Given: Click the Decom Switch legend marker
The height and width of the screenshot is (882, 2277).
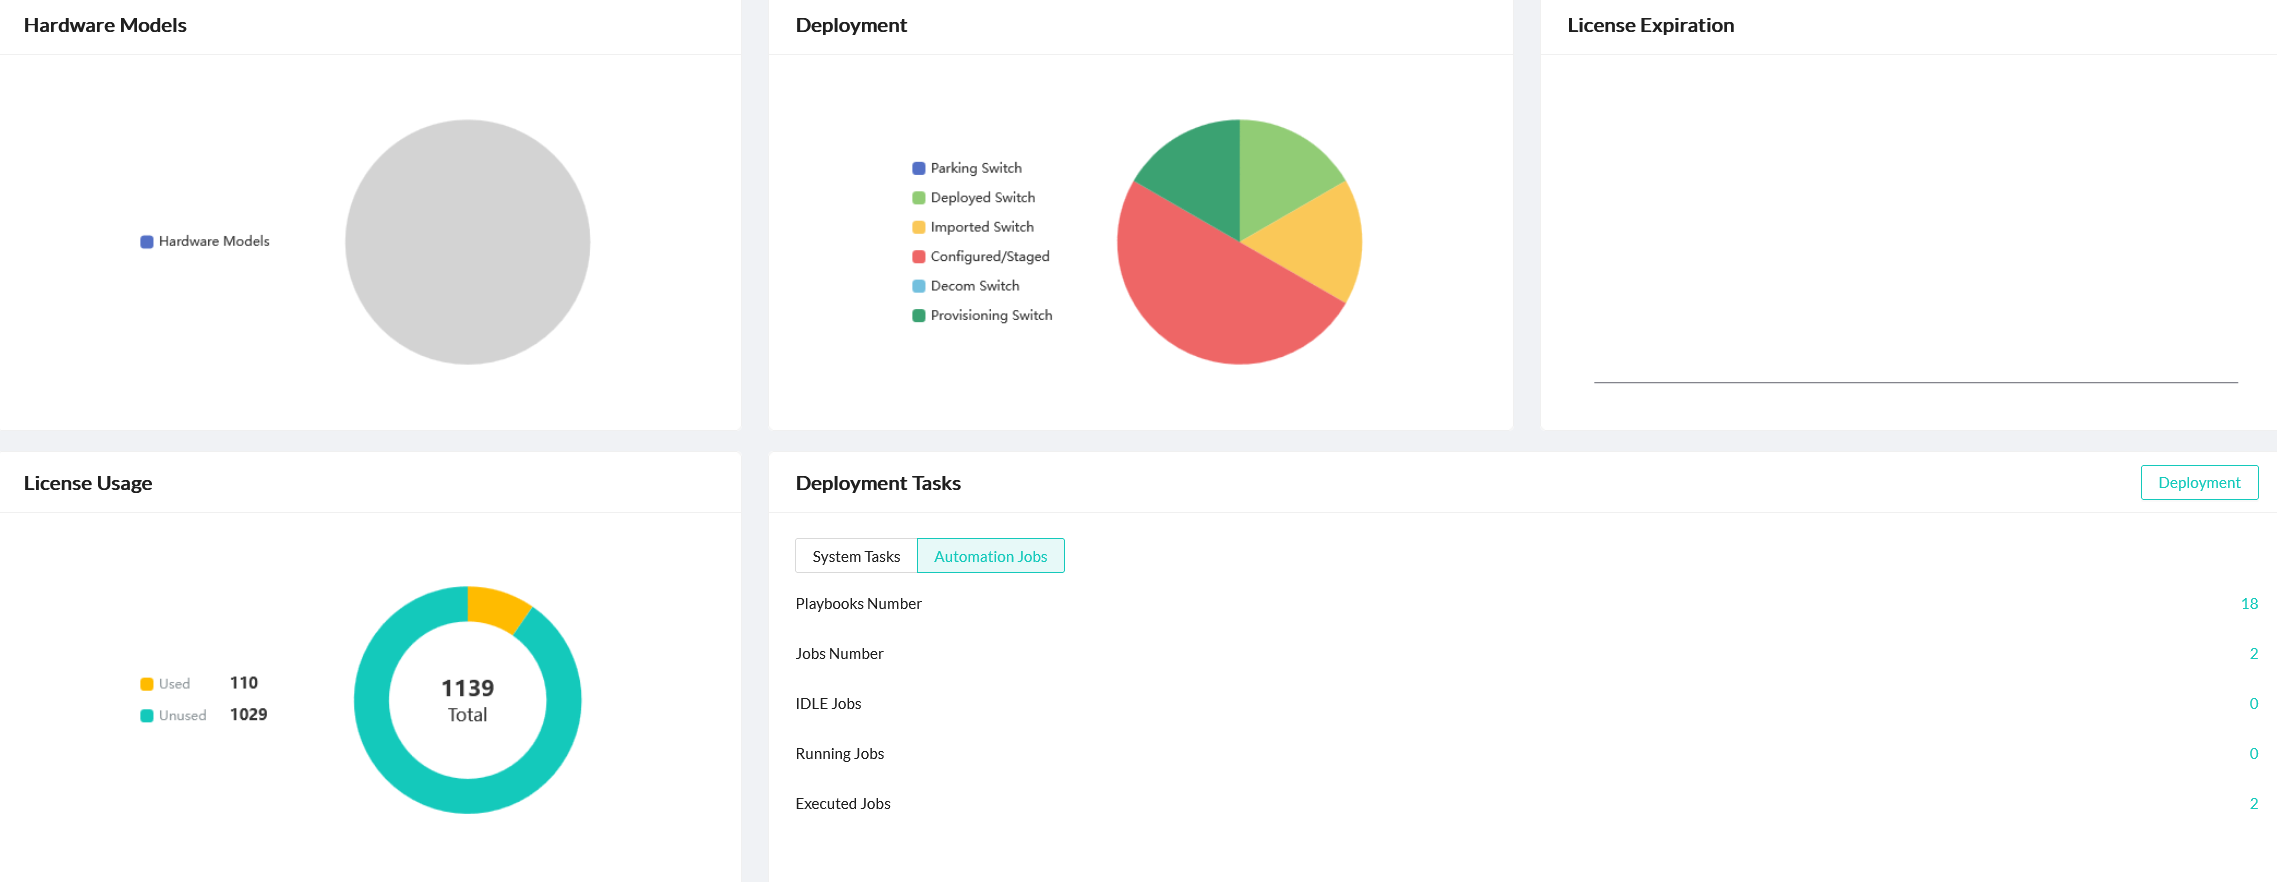Looking at the screenshot, I should click(919, 286).
